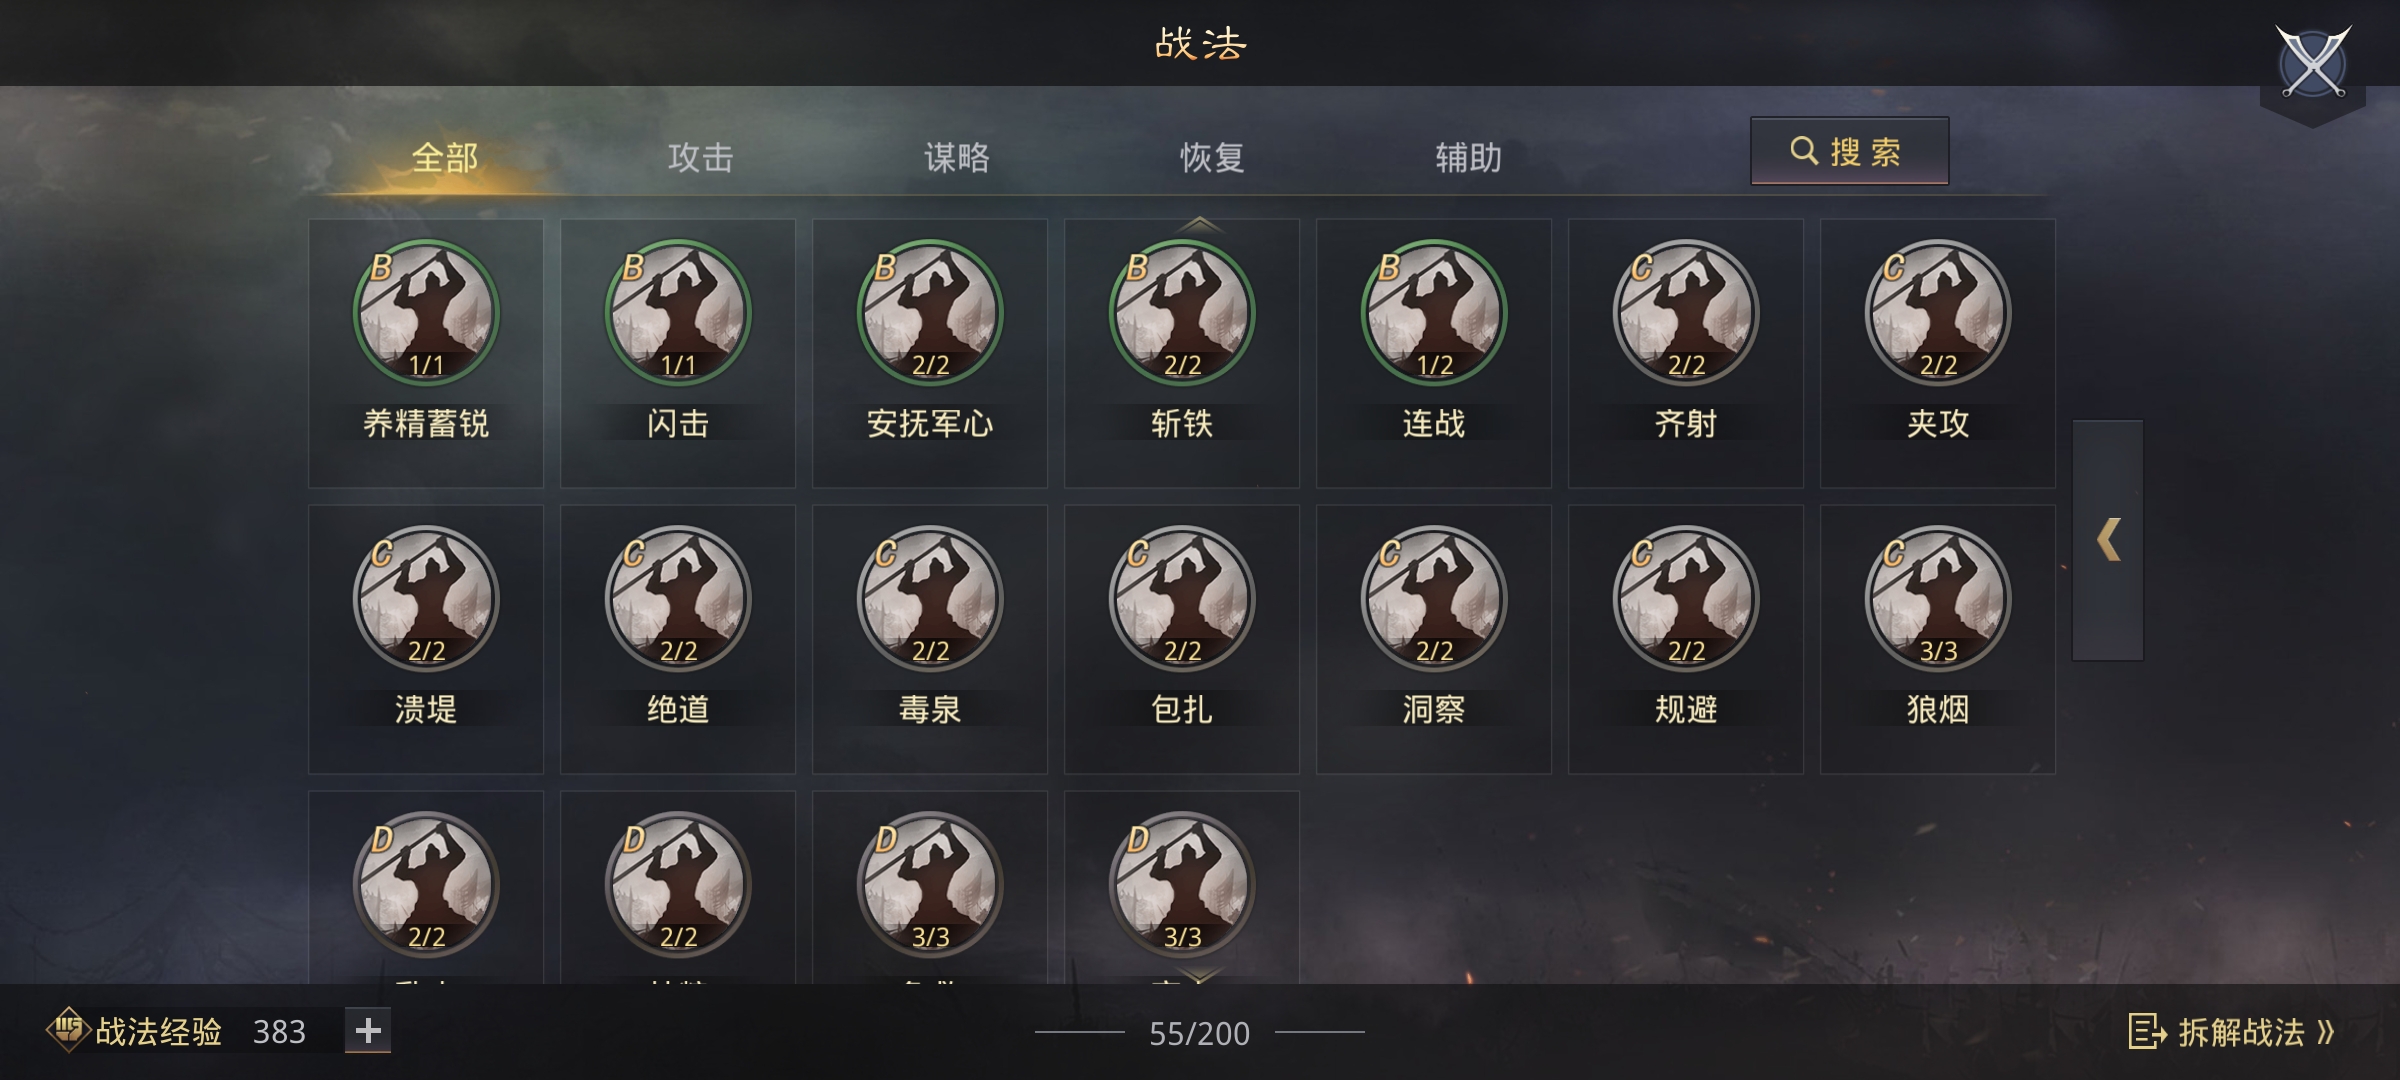Open the 安抚军心 tactic
This screenshot has width=2400, height=1080.
pos(930,312)
